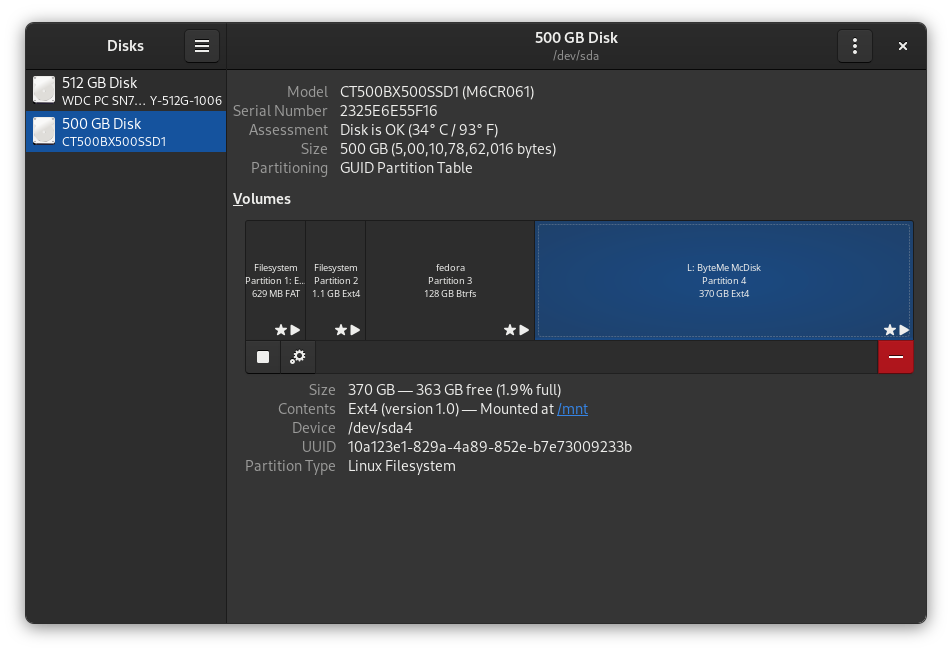The image size is (952, 652).
Task: Open additional partition options gears button
Action: pyautogui.click(x=298, y=357)
